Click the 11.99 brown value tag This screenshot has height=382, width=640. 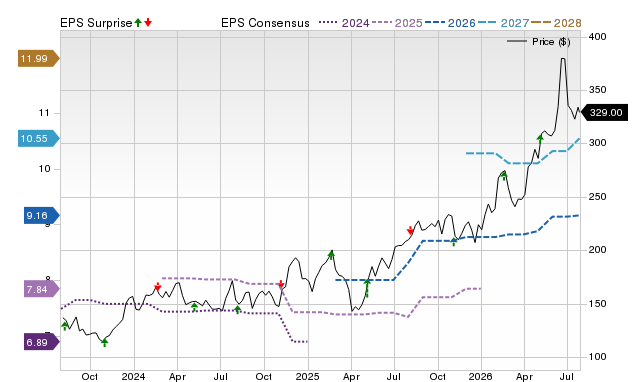pos(38,58)
